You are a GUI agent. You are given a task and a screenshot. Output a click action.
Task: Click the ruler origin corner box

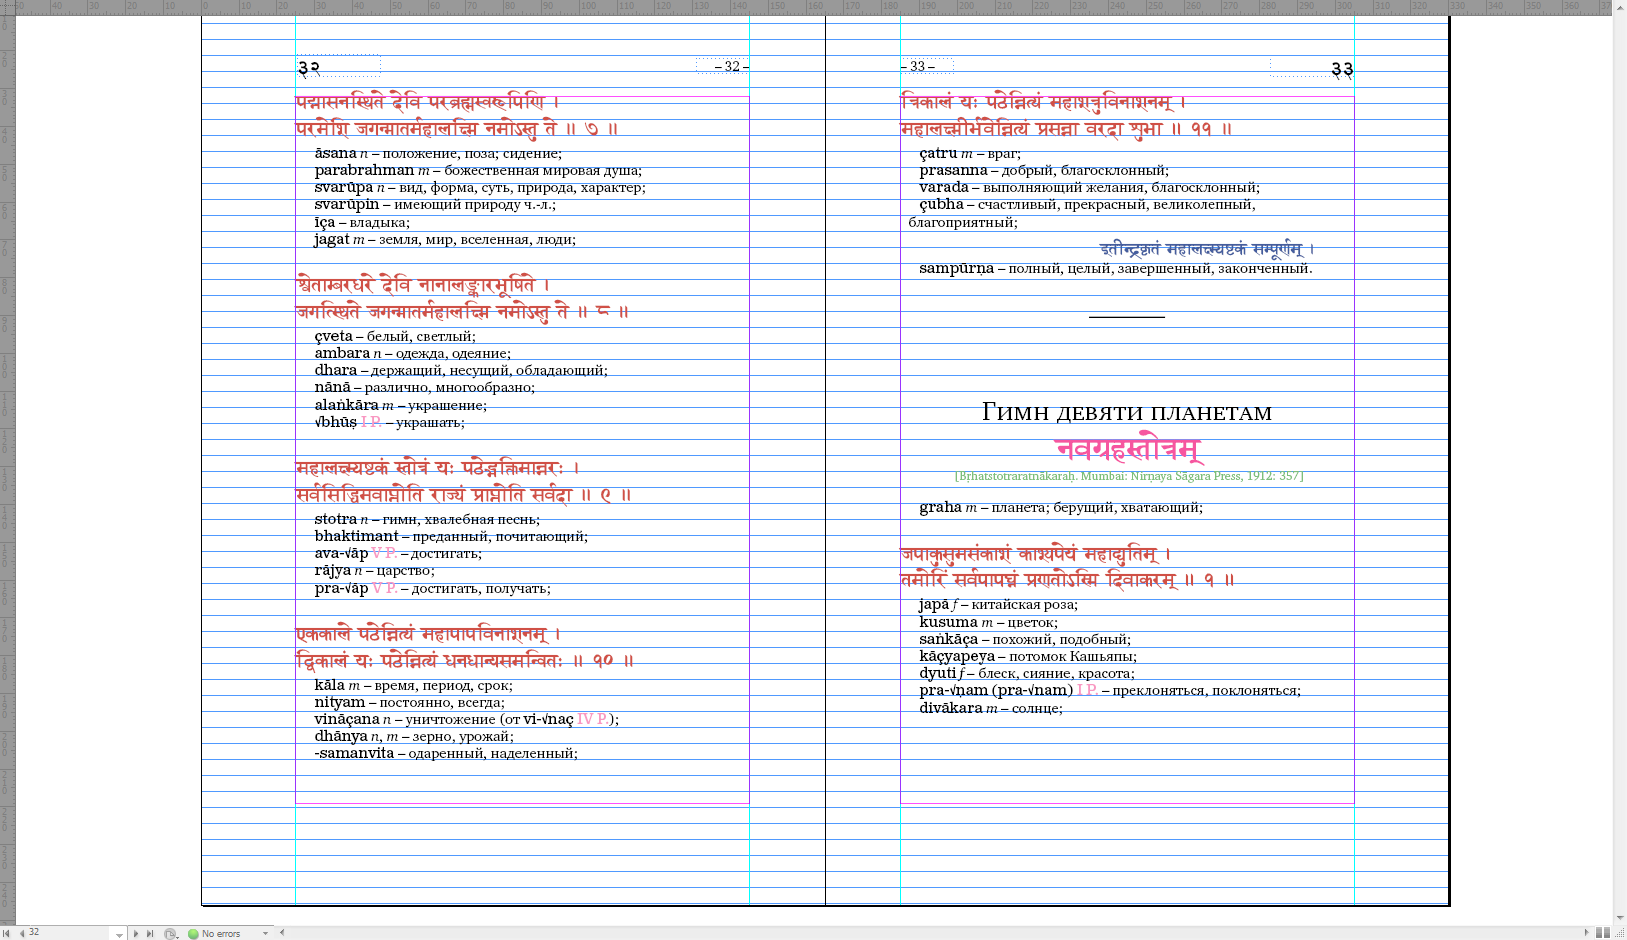(x=7, y=6)
